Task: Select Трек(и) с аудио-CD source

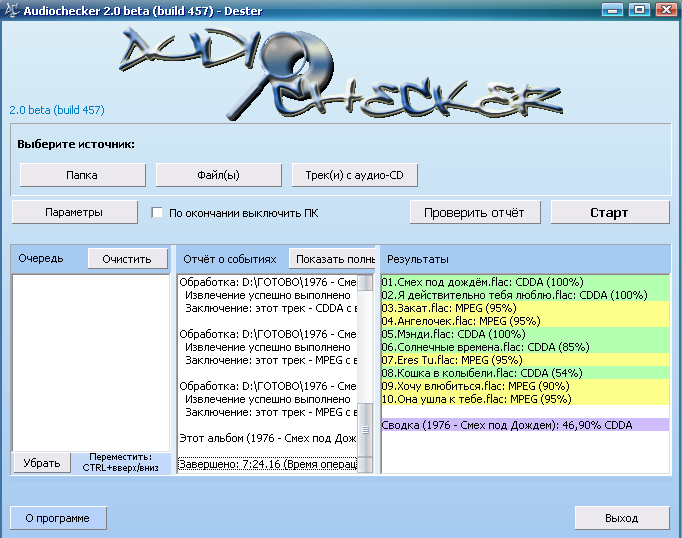Action: pos(354,174)
